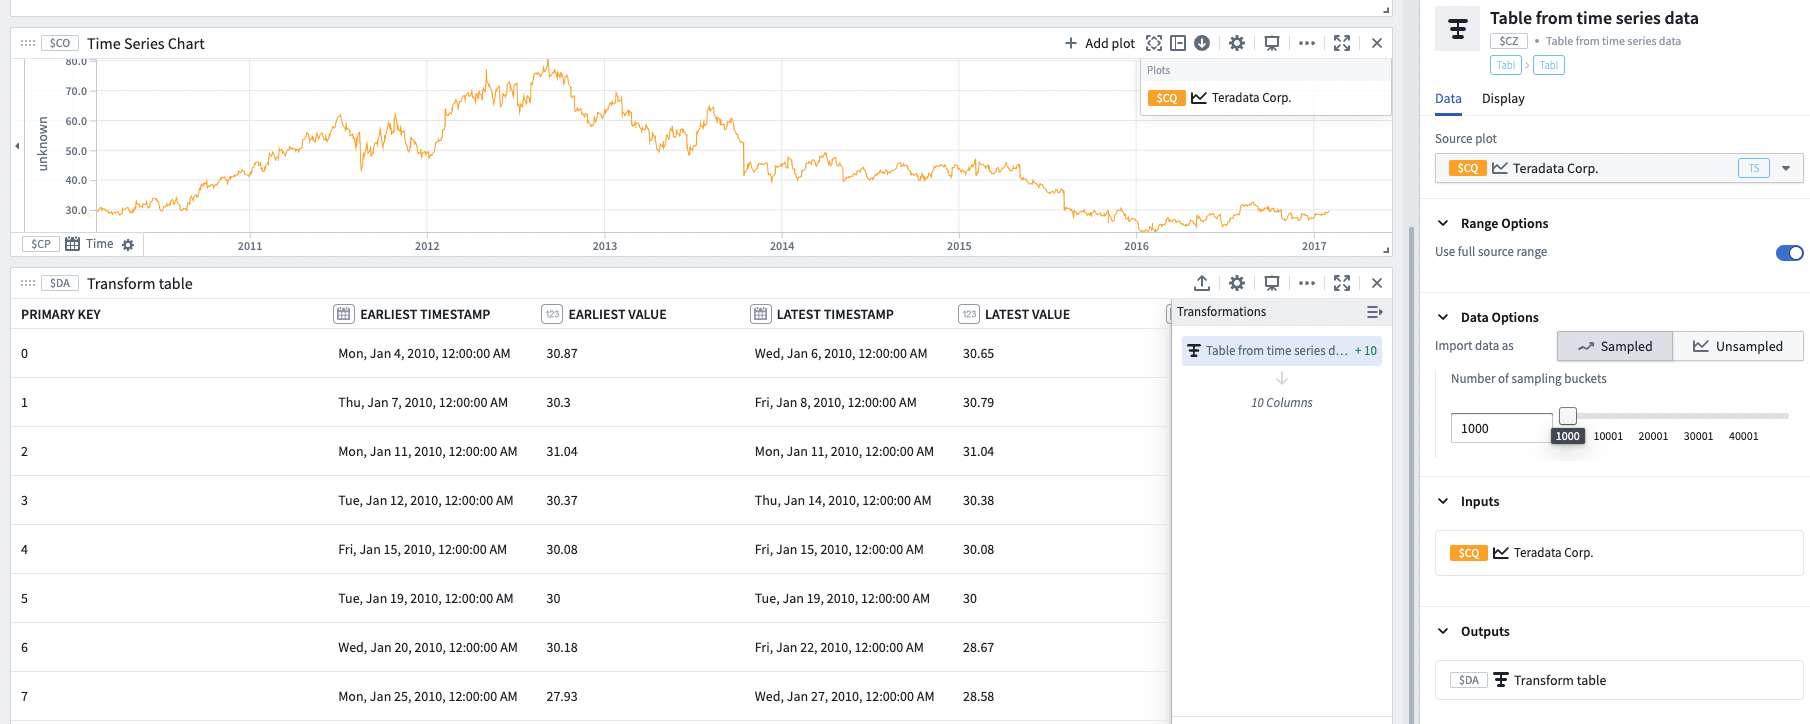This screenshot has height=724, width=1810.
Task: Click the $CZ tag in side panel
Action: [x=1509, y=41]
